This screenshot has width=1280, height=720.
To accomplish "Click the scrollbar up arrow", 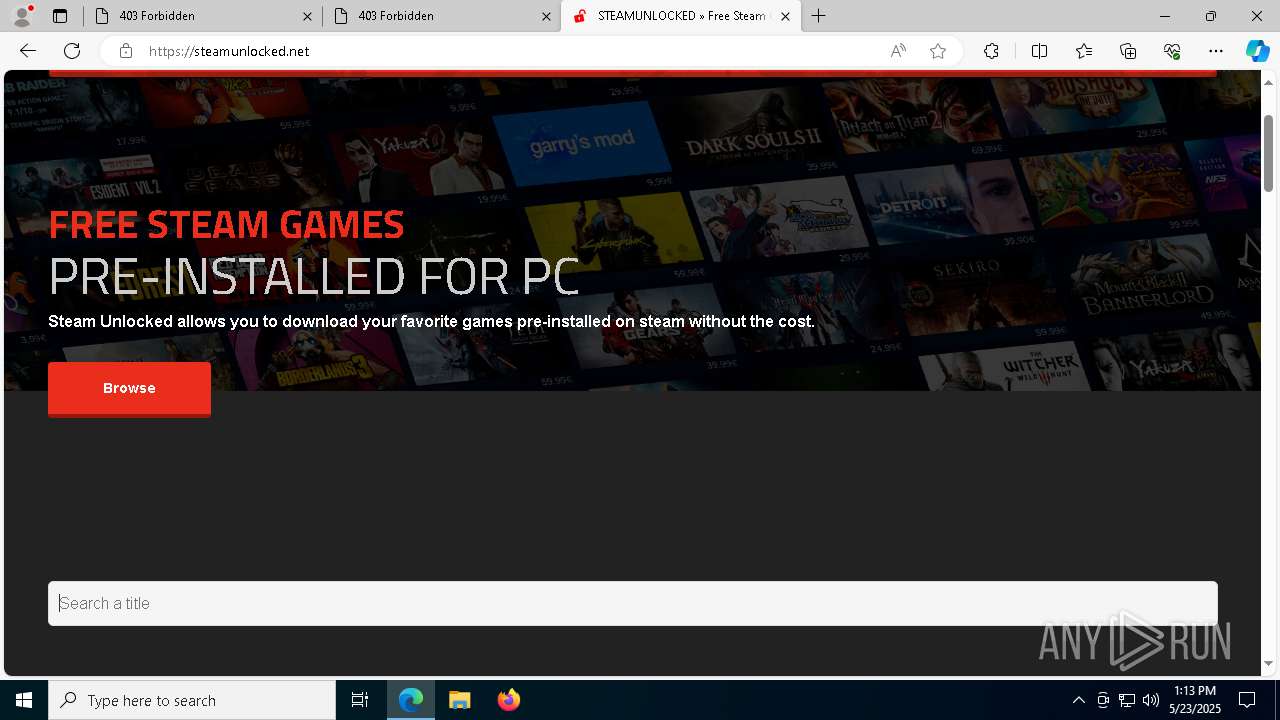I will pos(1269,81).
